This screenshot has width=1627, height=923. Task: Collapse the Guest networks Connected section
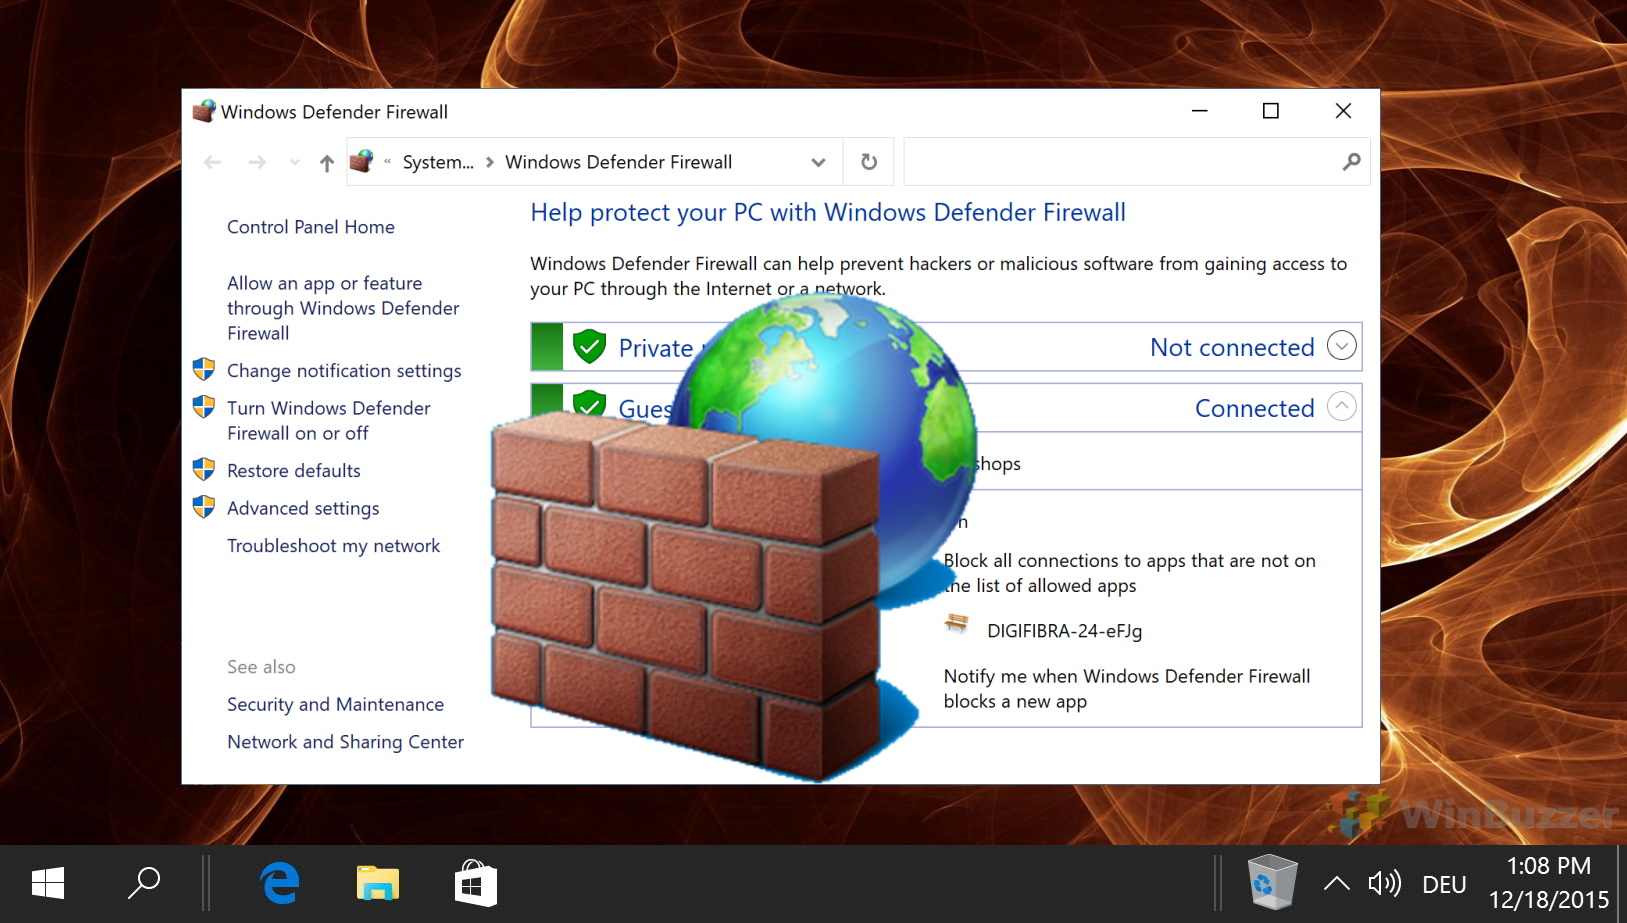point(1341,407)
